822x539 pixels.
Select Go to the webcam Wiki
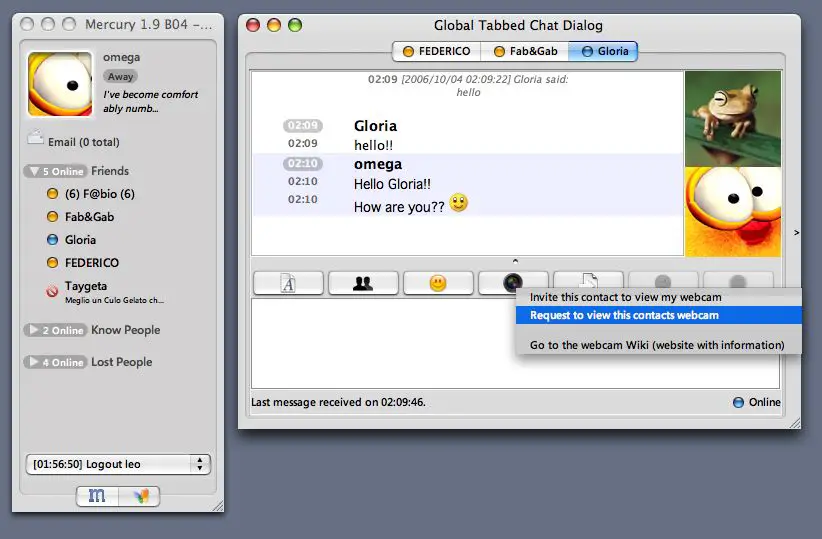656,345
